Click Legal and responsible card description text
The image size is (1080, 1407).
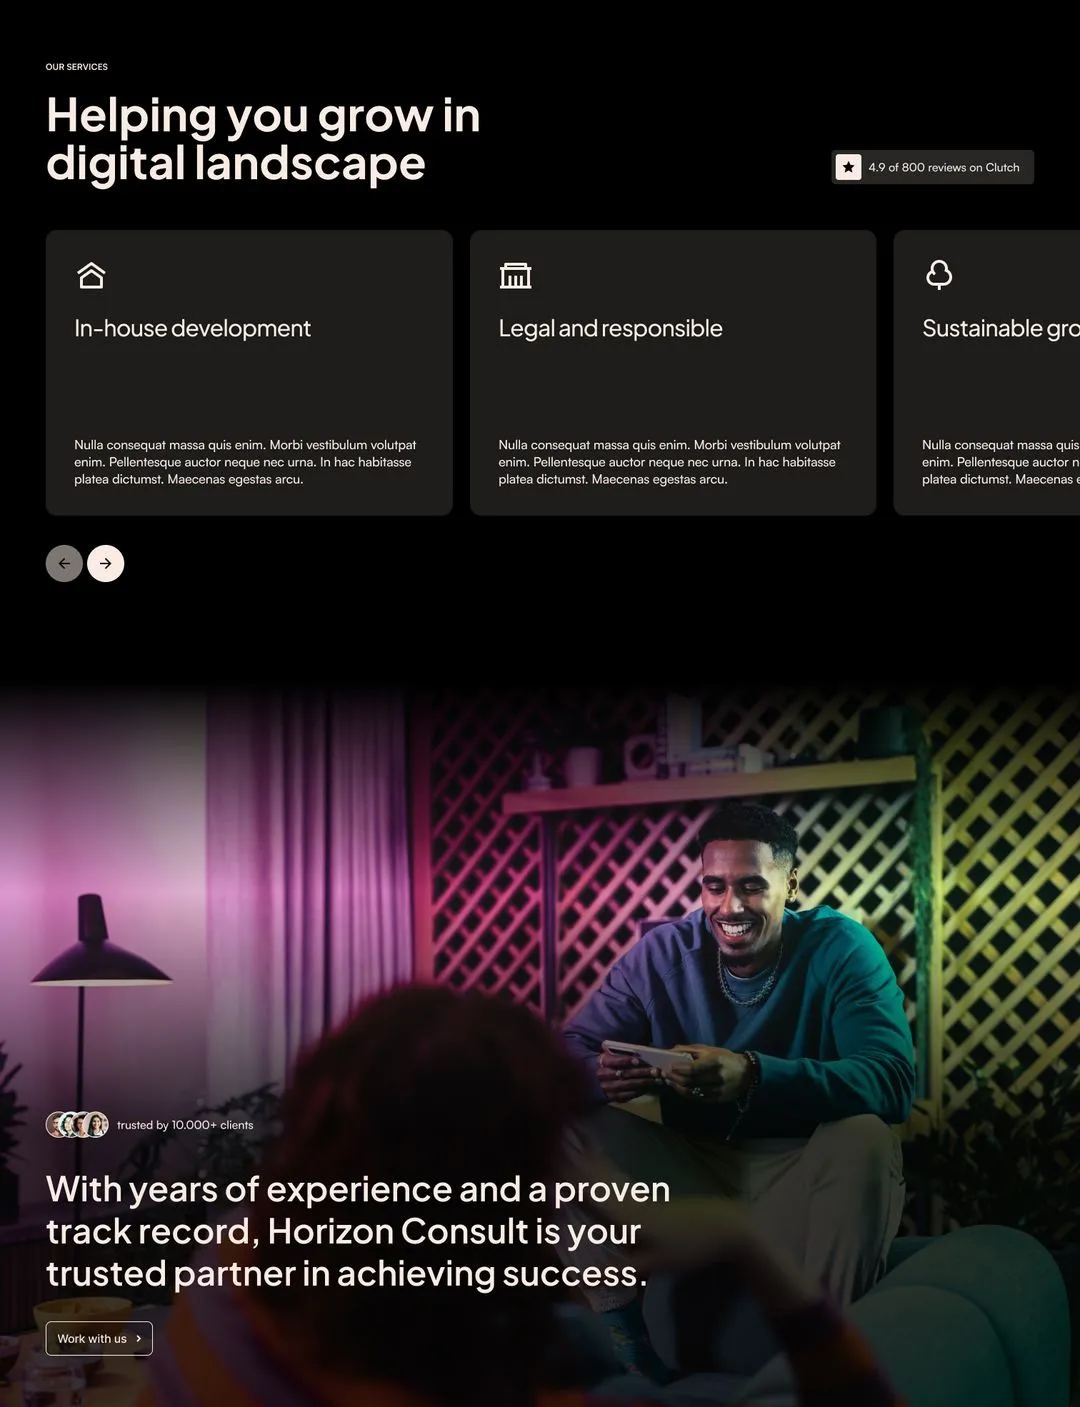pyautogui.click(x=669, y=462)
